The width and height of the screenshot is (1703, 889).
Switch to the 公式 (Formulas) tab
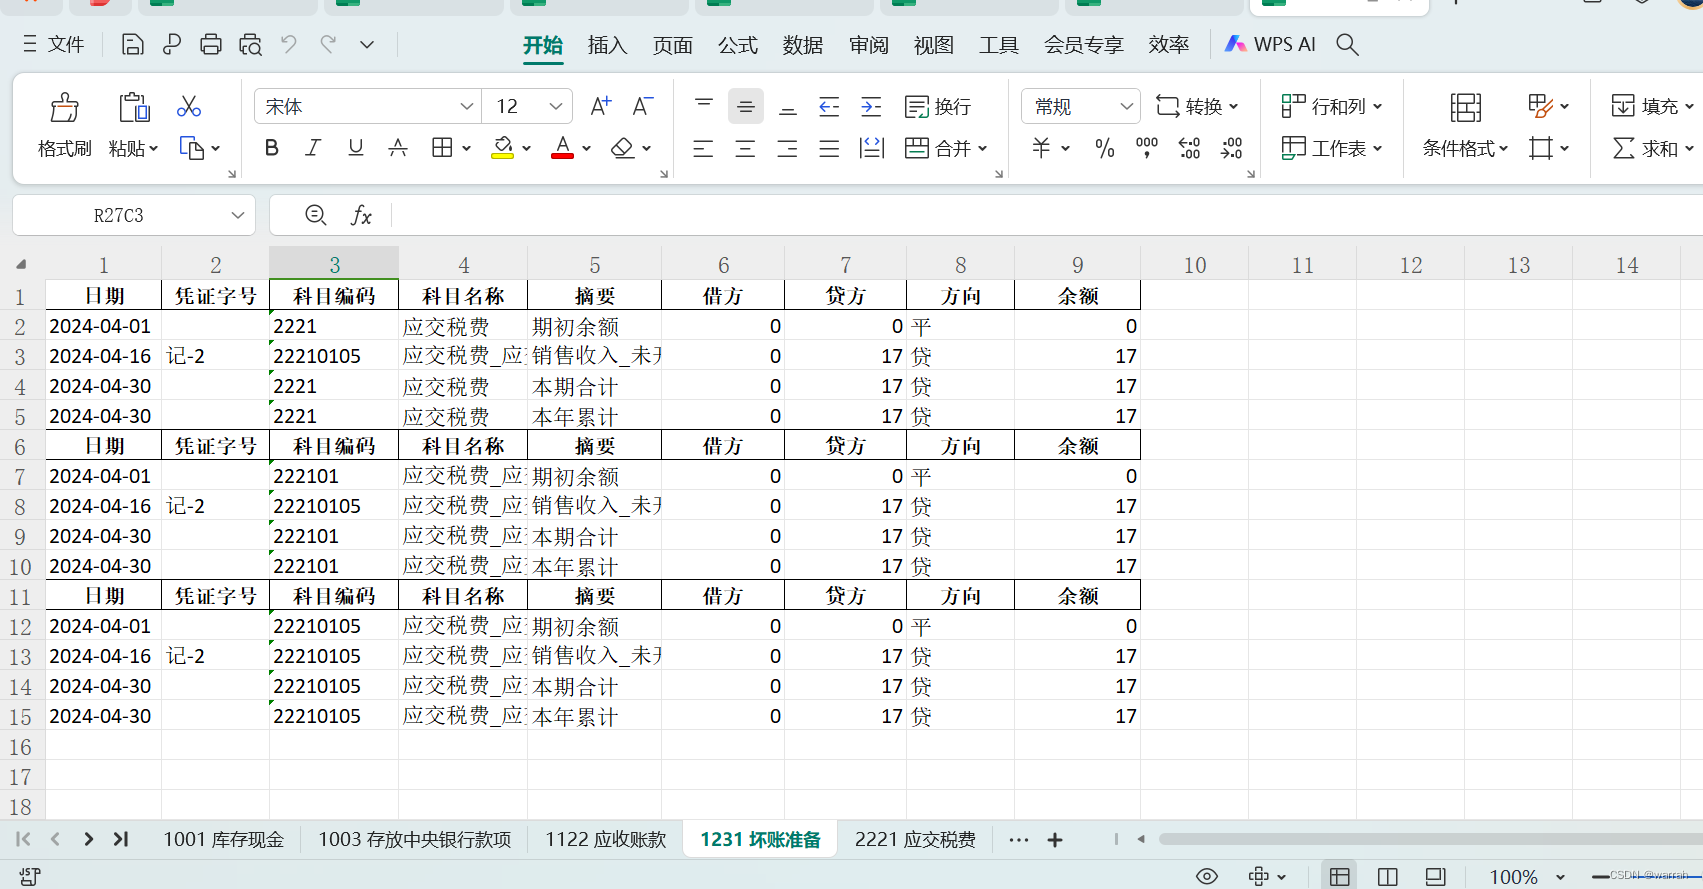tap(738, 45)
